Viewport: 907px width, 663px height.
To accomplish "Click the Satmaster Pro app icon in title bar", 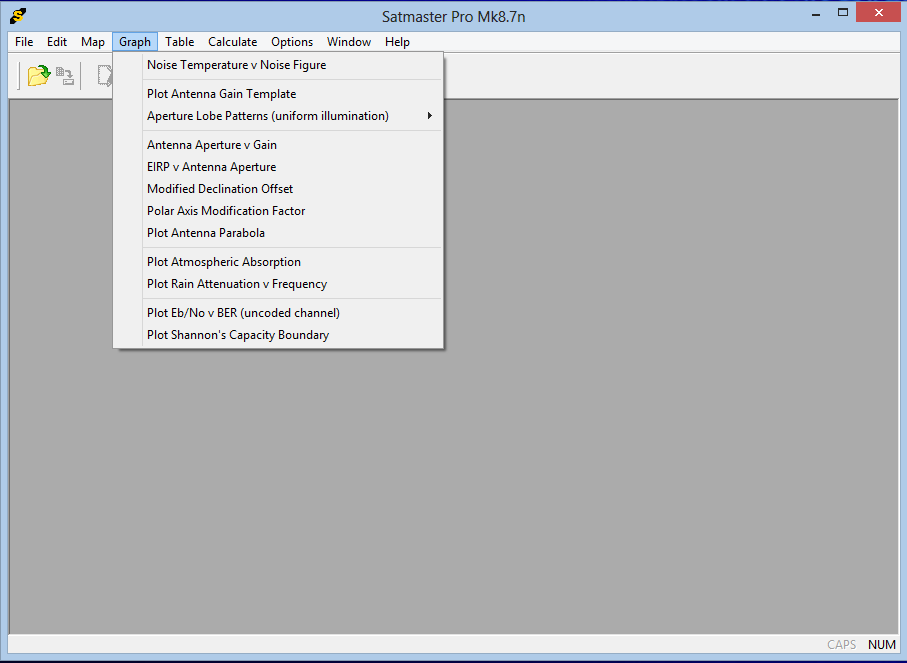I will point(19,16).
